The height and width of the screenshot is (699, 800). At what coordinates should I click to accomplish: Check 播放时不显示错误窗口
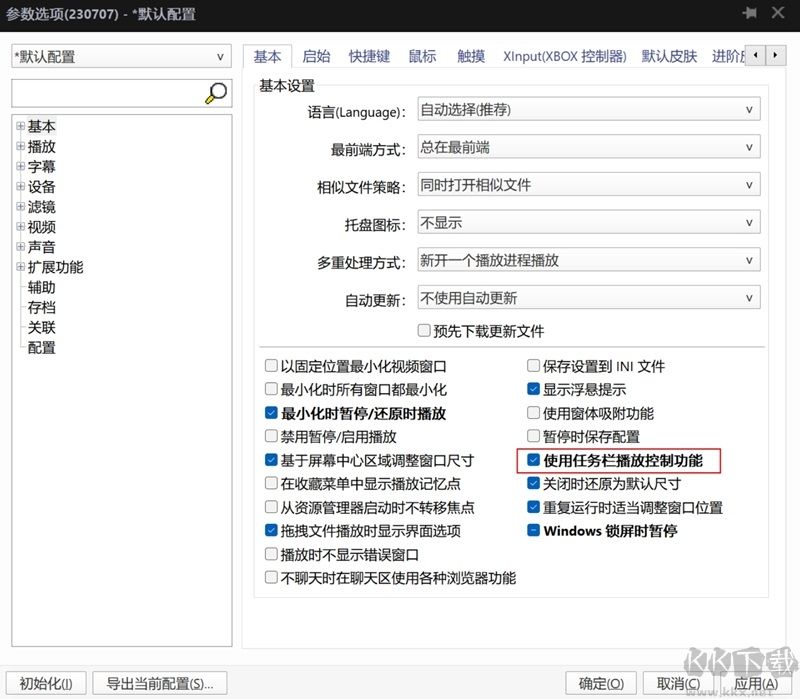tap(271, 554)
